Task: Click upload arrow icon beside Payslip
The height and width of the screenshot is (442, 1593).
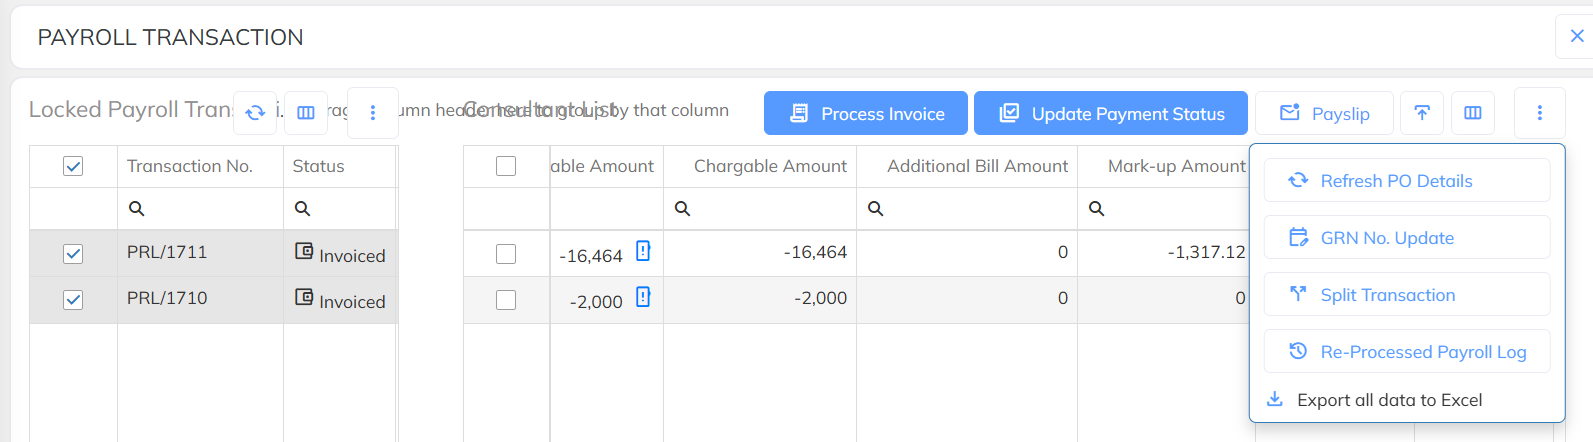Action: [1422, 113]
